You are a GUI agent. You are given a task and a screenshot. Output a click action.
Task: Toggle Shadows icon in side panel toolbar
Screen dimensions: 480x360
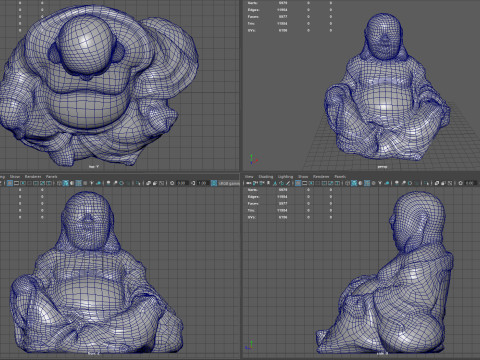(387, 183)
